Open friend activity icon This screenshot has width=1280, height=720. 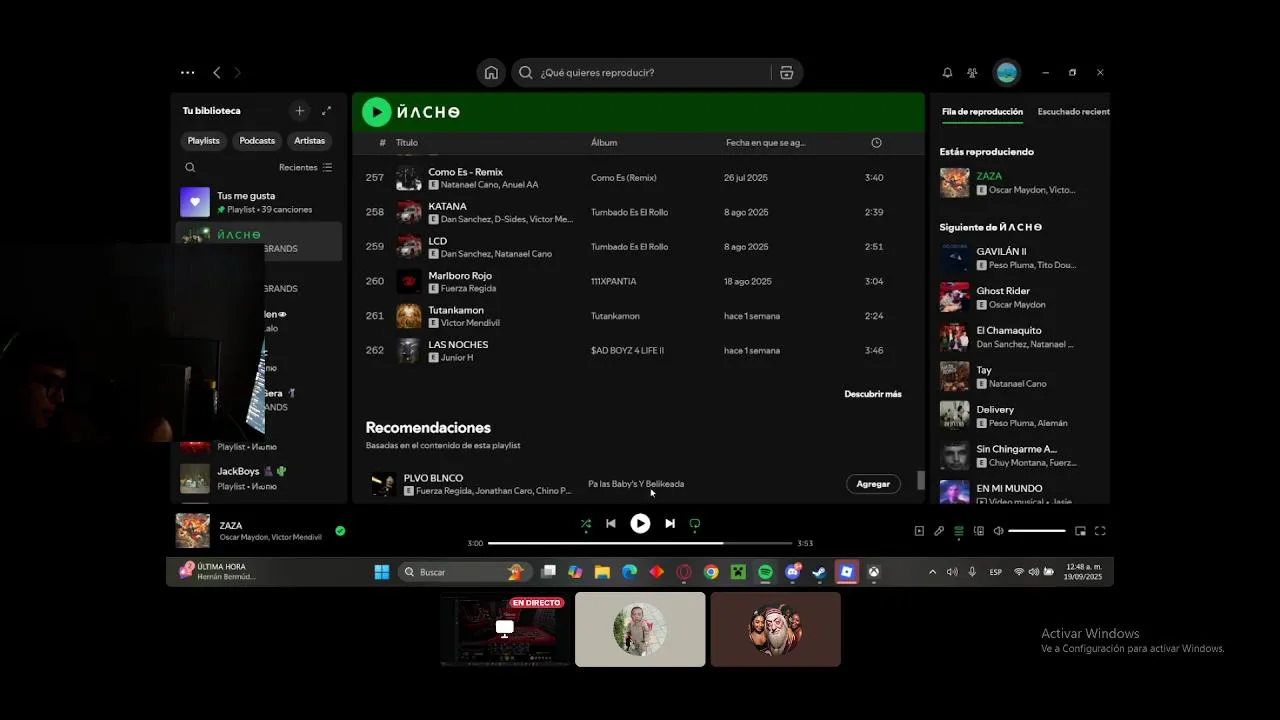click(972, 73)
